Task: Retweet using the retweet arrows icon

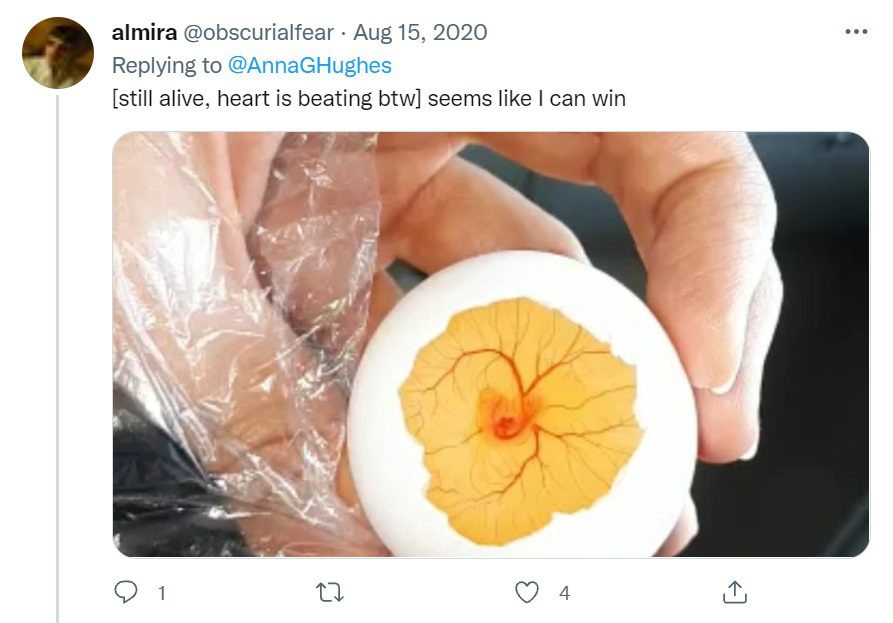Action: (330, 593)
